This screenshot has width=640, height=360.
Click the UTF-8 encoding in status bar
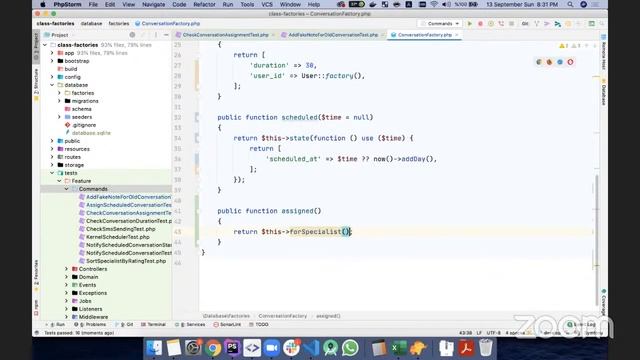coord(493,333)
